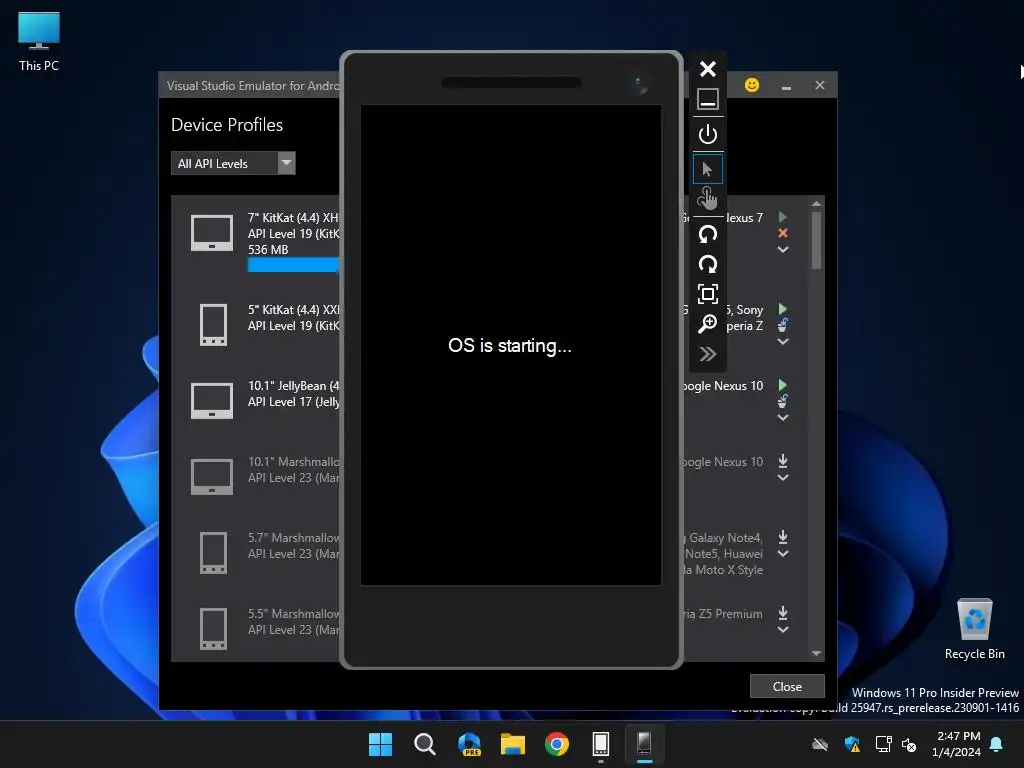Select single point mouse input mode

pyautogui.click(x=707, y=169)
